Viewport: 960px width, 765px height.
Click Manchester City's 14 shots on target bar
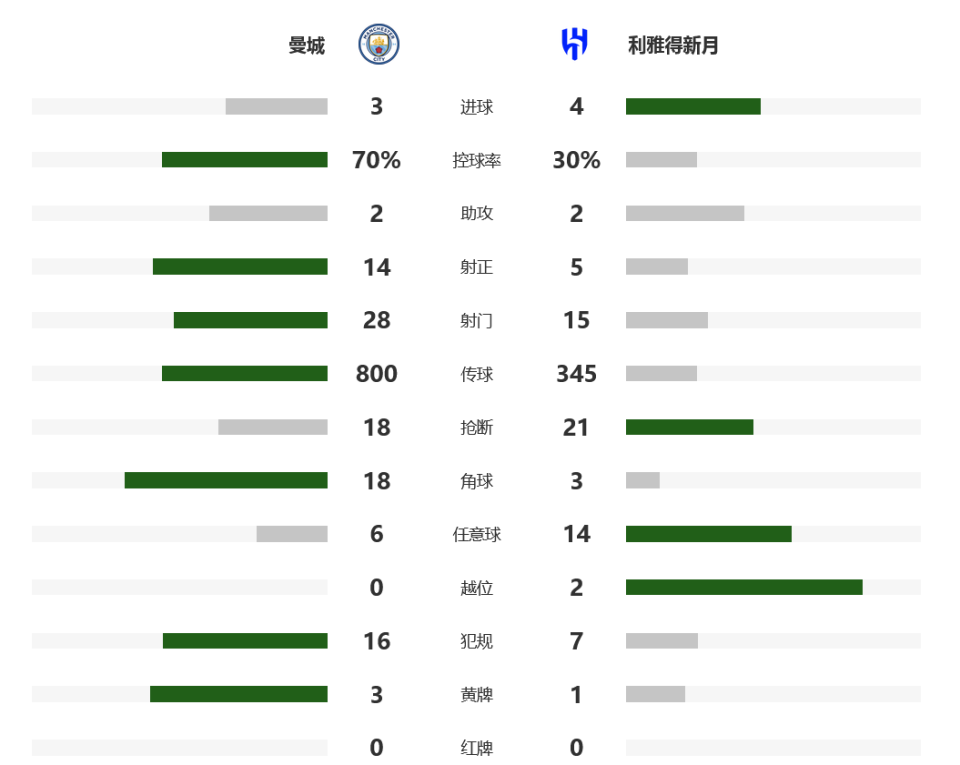pos(240,267)
